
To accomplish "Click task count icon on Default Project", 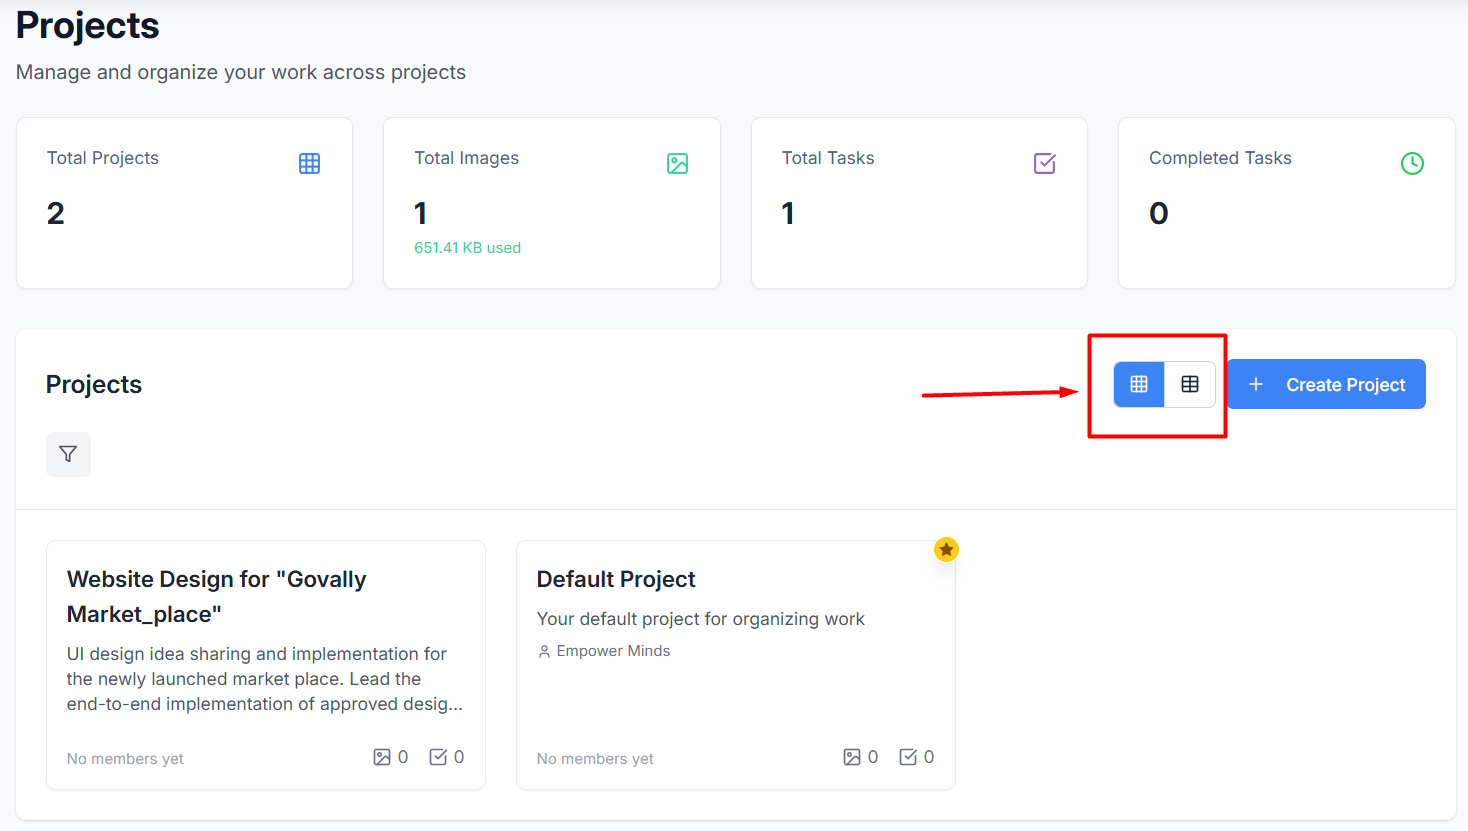I will [x=908, y=757].
